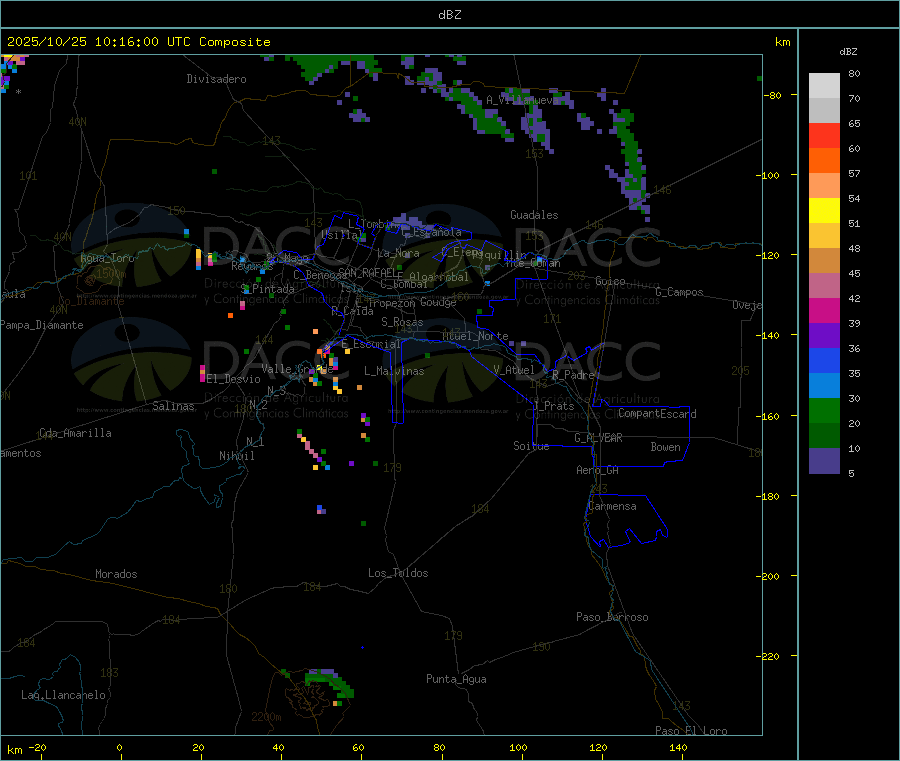
Task: Click the '100' tick on the horizontal km axis
Action: (518, 747)
